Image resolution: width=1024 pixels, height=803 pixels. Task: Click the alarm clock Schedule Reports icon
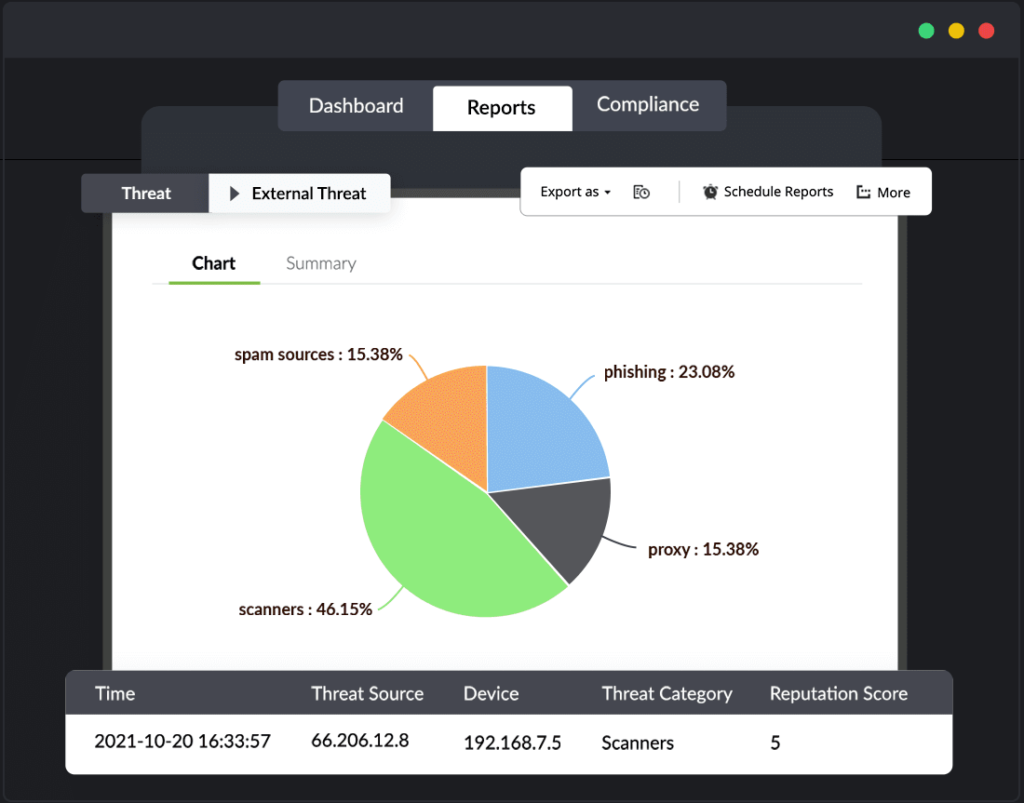click(x=710, y=191)
